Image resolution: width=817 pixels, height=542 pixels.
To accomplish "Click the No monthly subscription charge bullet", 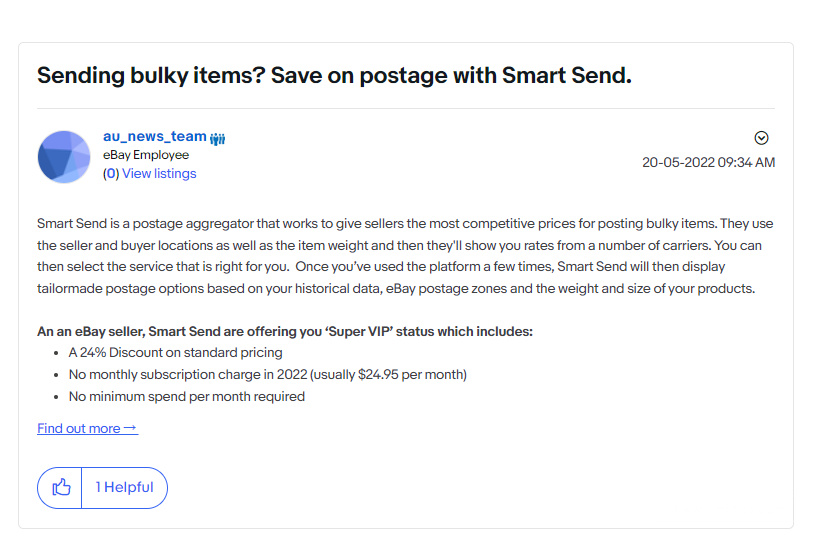I will [267, 375].
